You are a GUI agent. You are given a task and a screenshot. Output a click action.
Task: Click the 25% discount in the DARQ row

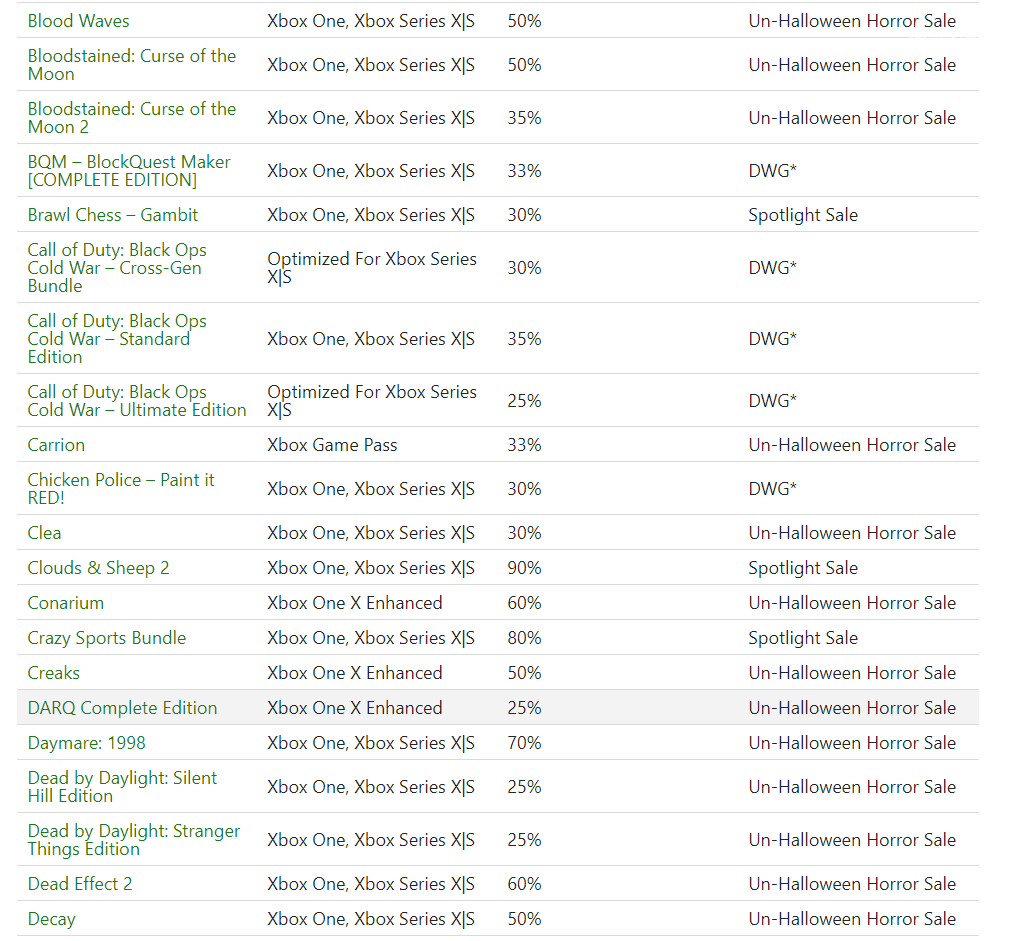pos(524,708)
